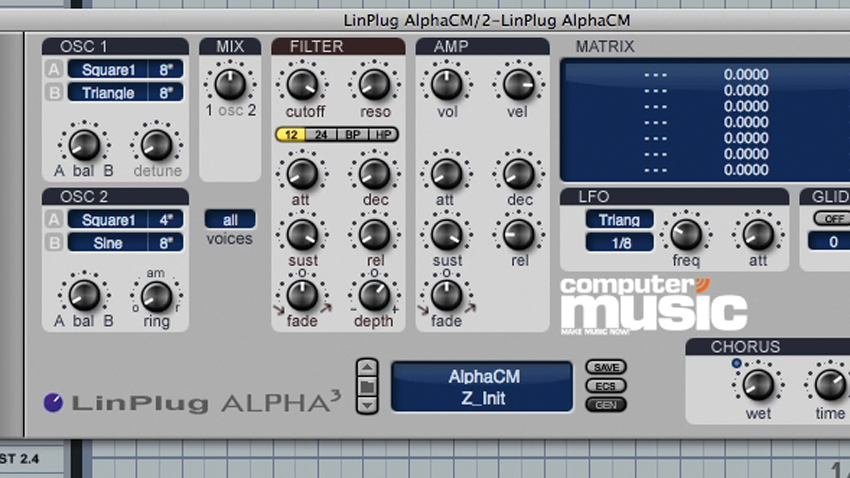This screenshot has height=478, width=850.
Task: Click the Amp rel knob
Action: point(519,235)
